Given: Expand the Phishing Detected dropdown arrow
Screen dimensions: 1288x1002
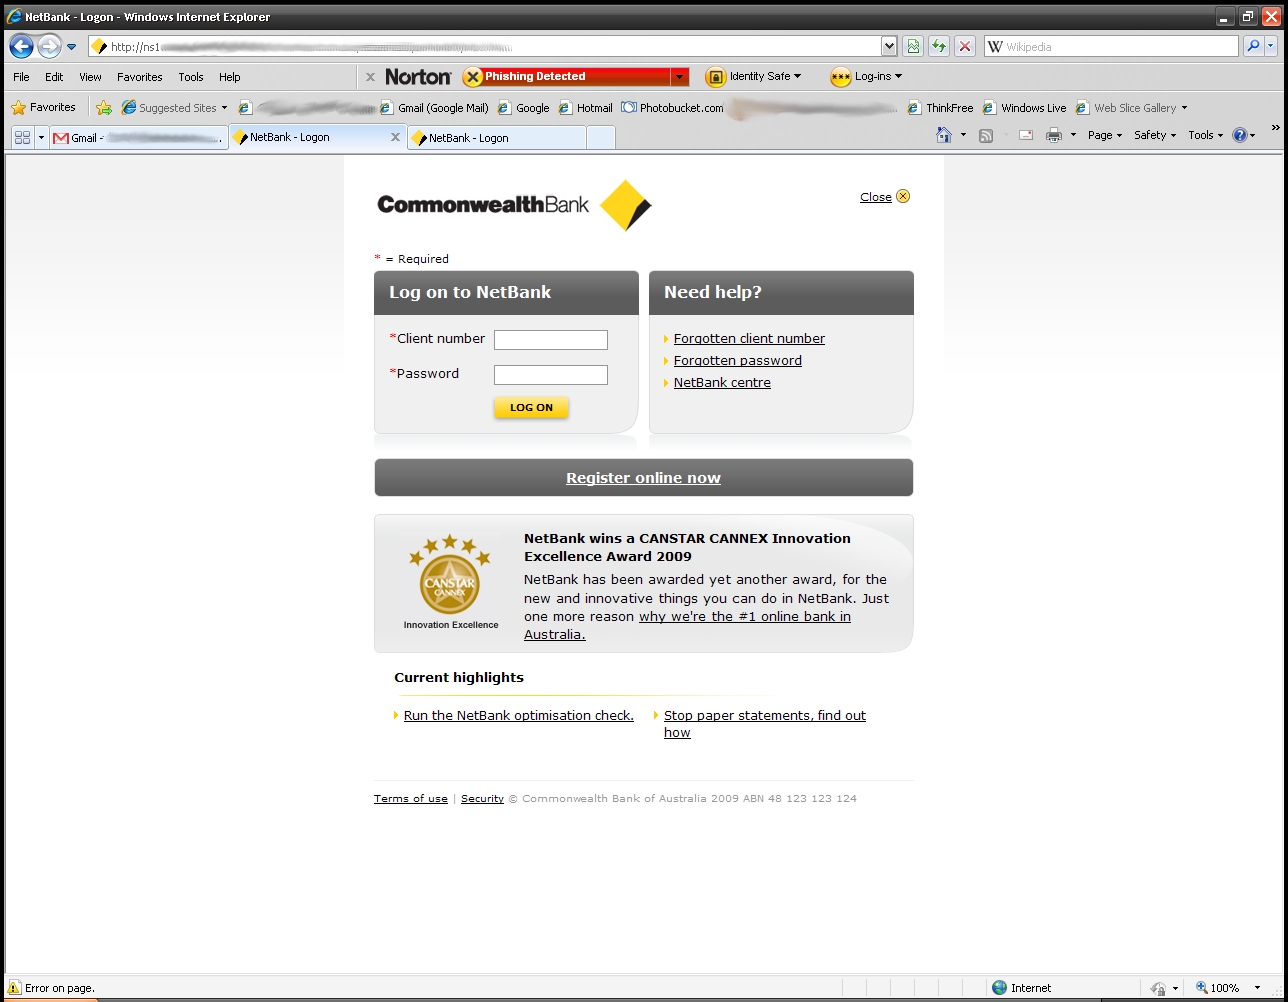Looking at the screenshot, I should 680,77.
